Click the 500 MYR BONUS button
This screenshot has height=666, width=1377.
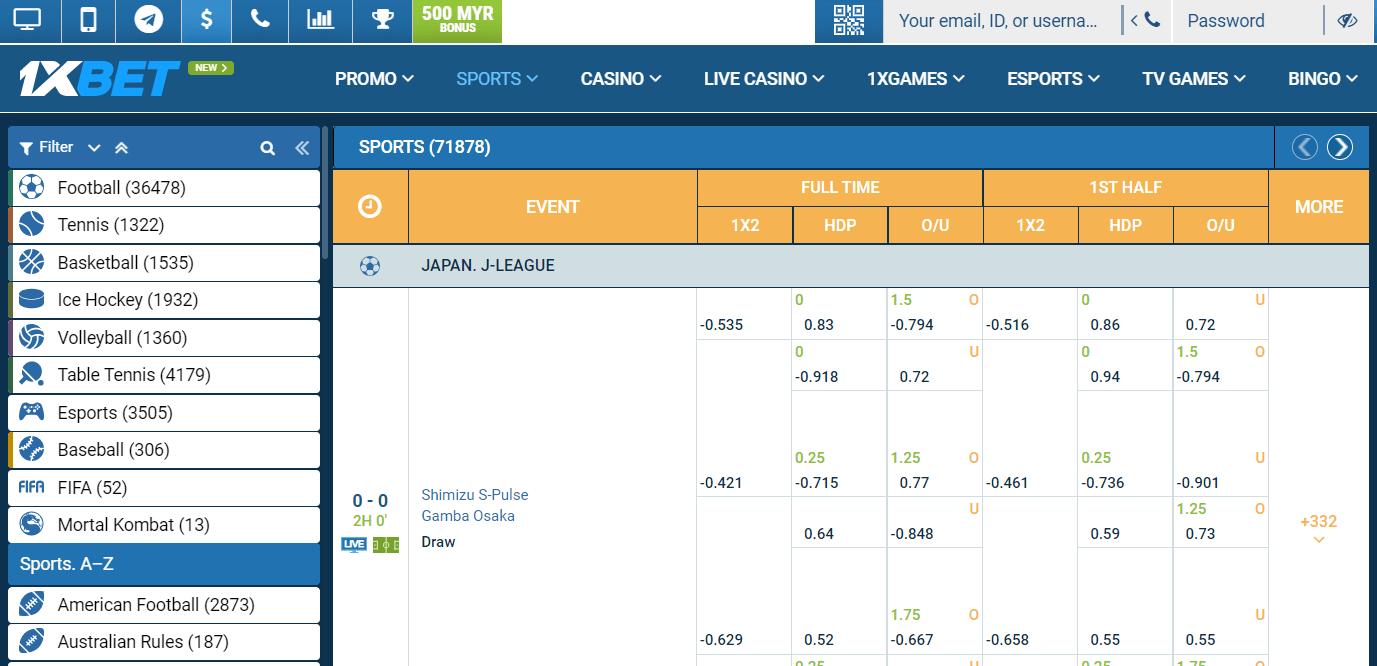tap(457, 20)
